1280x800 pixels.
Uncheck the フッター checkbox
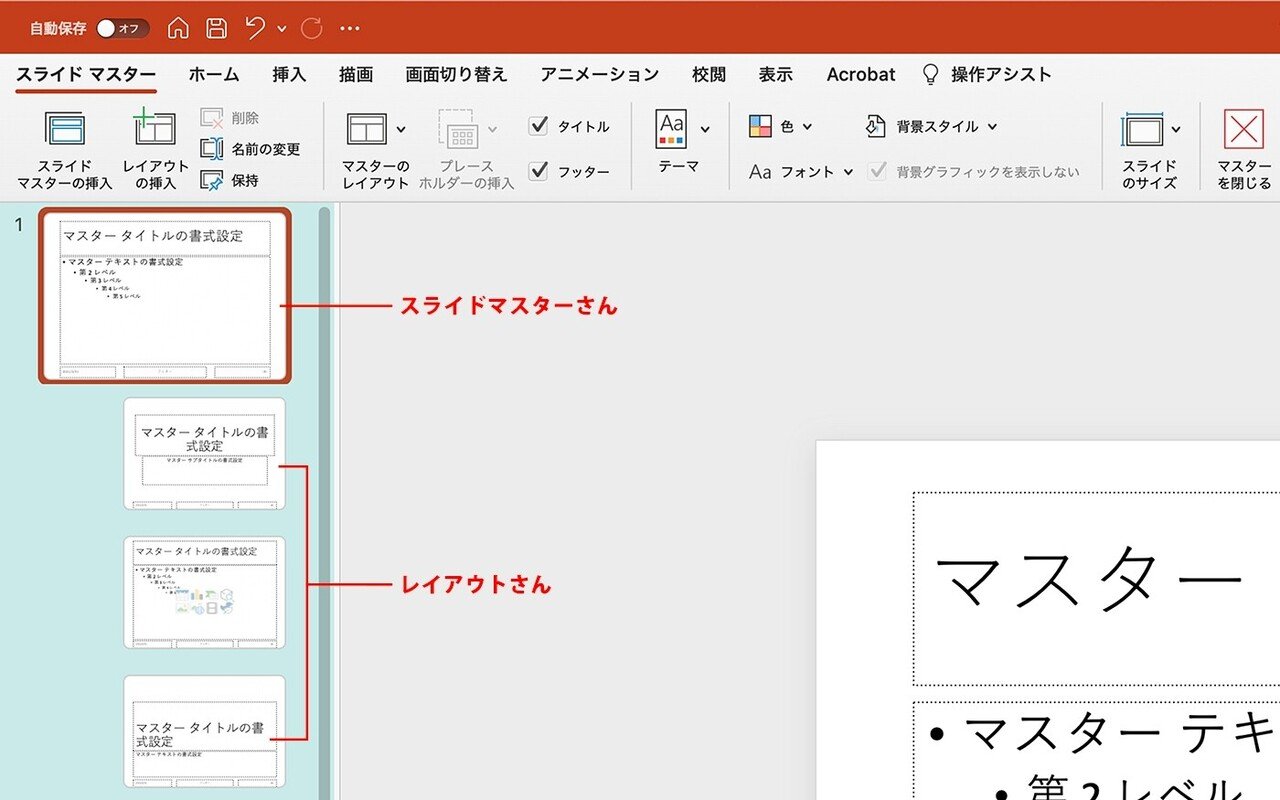[x=539, y=171]
